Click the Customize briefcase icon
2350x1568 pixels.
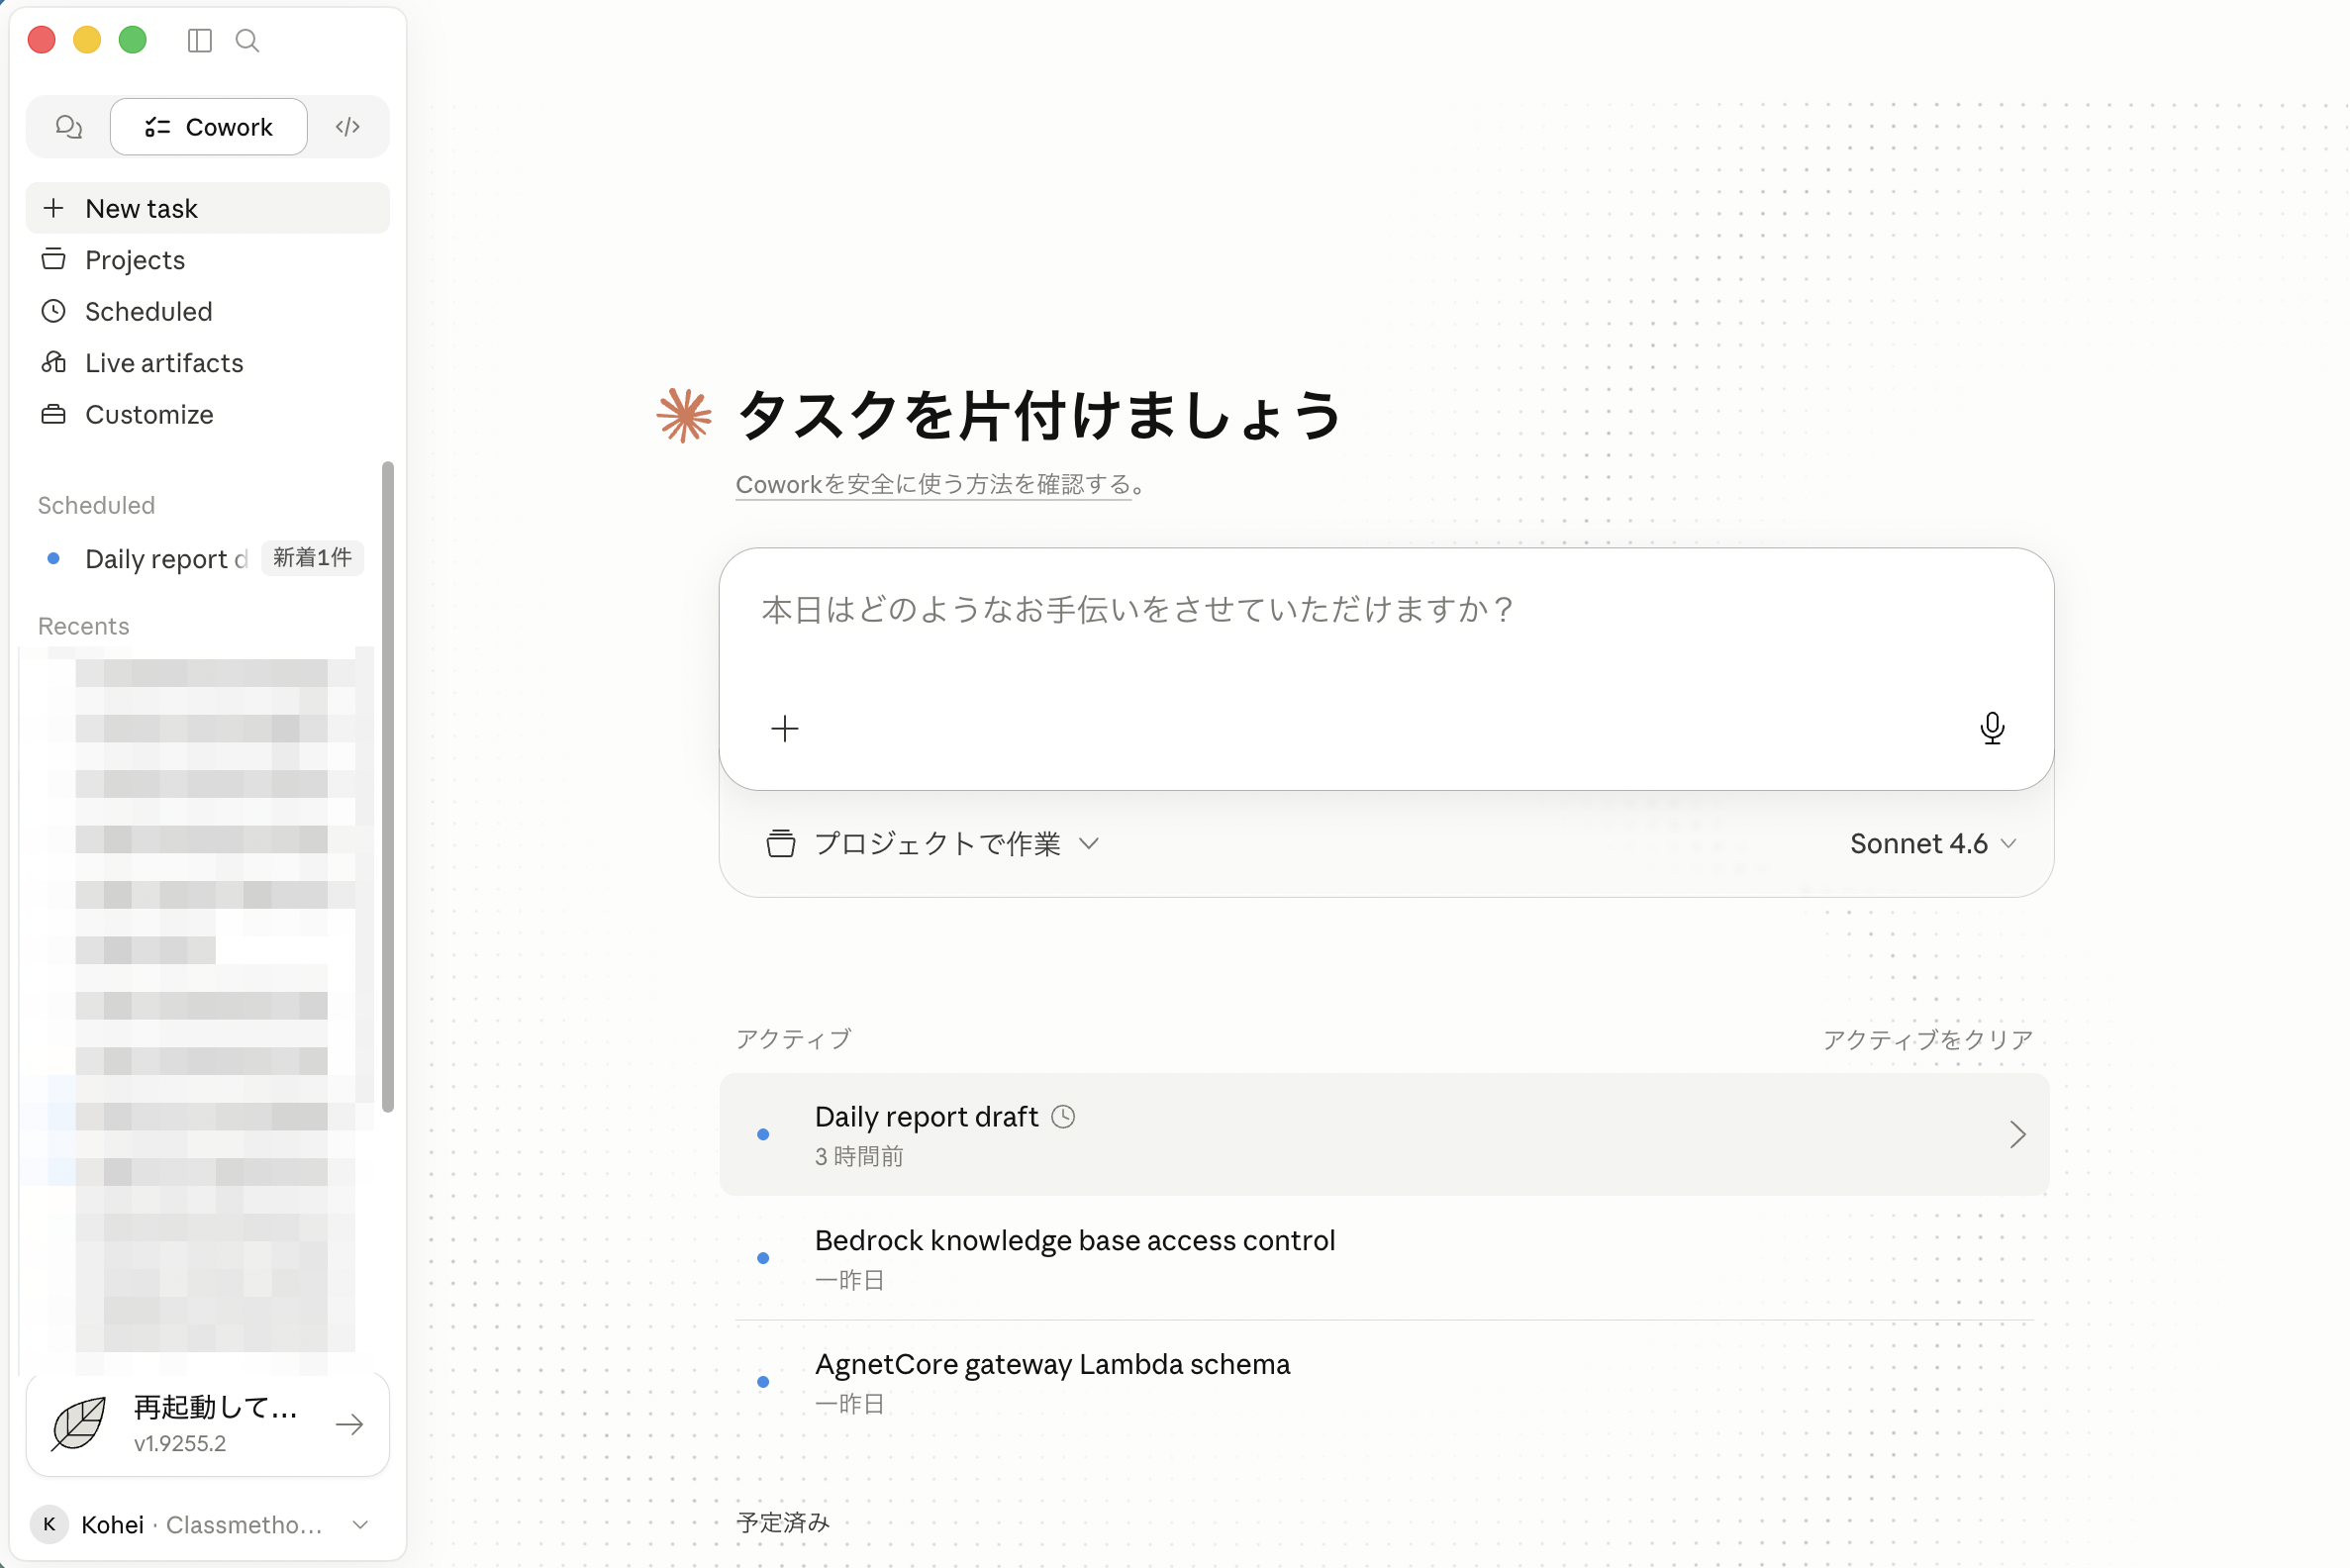tap(54, 414)
